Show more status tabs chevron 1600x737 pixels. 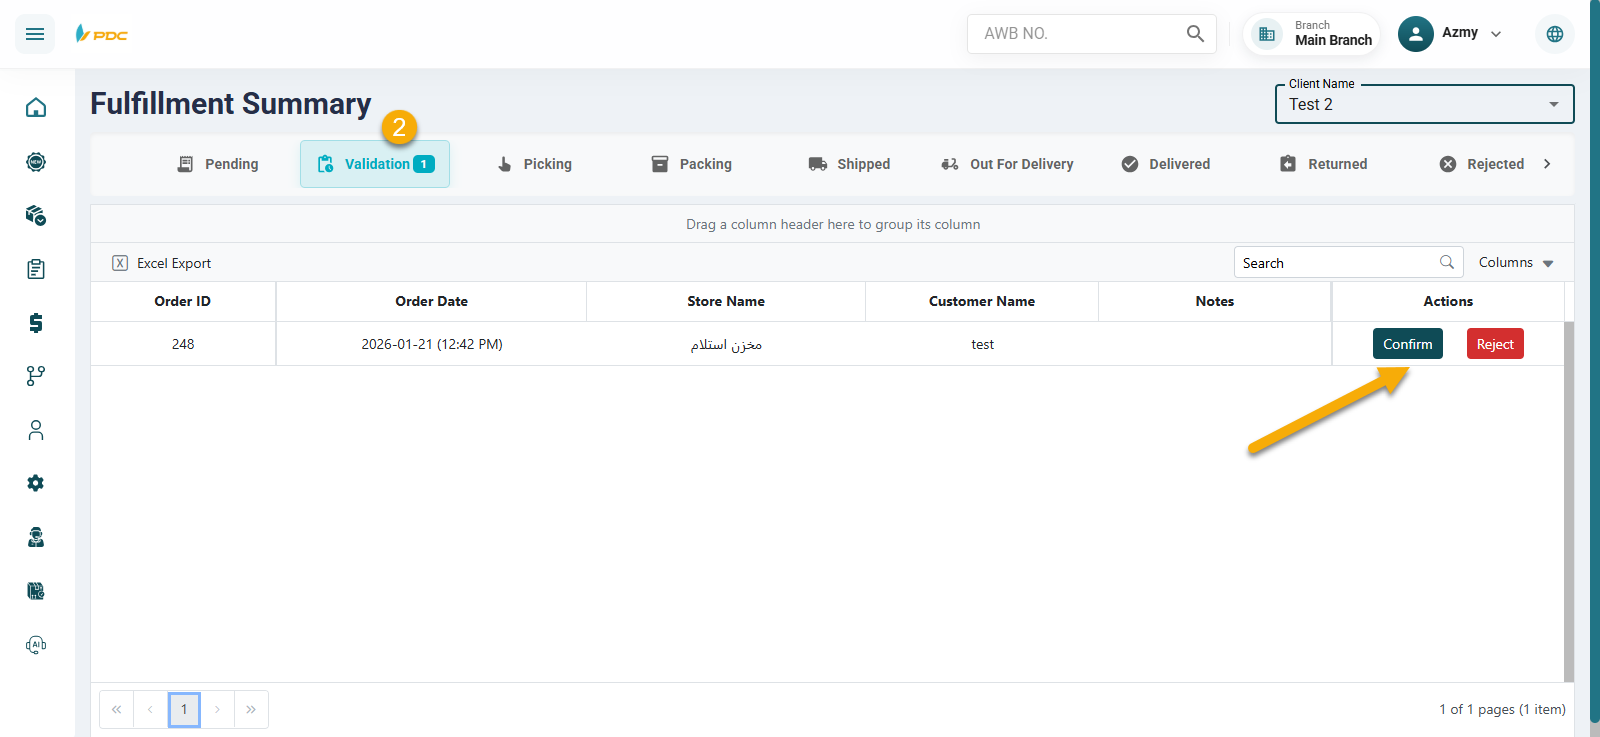tap(1547, 164)
